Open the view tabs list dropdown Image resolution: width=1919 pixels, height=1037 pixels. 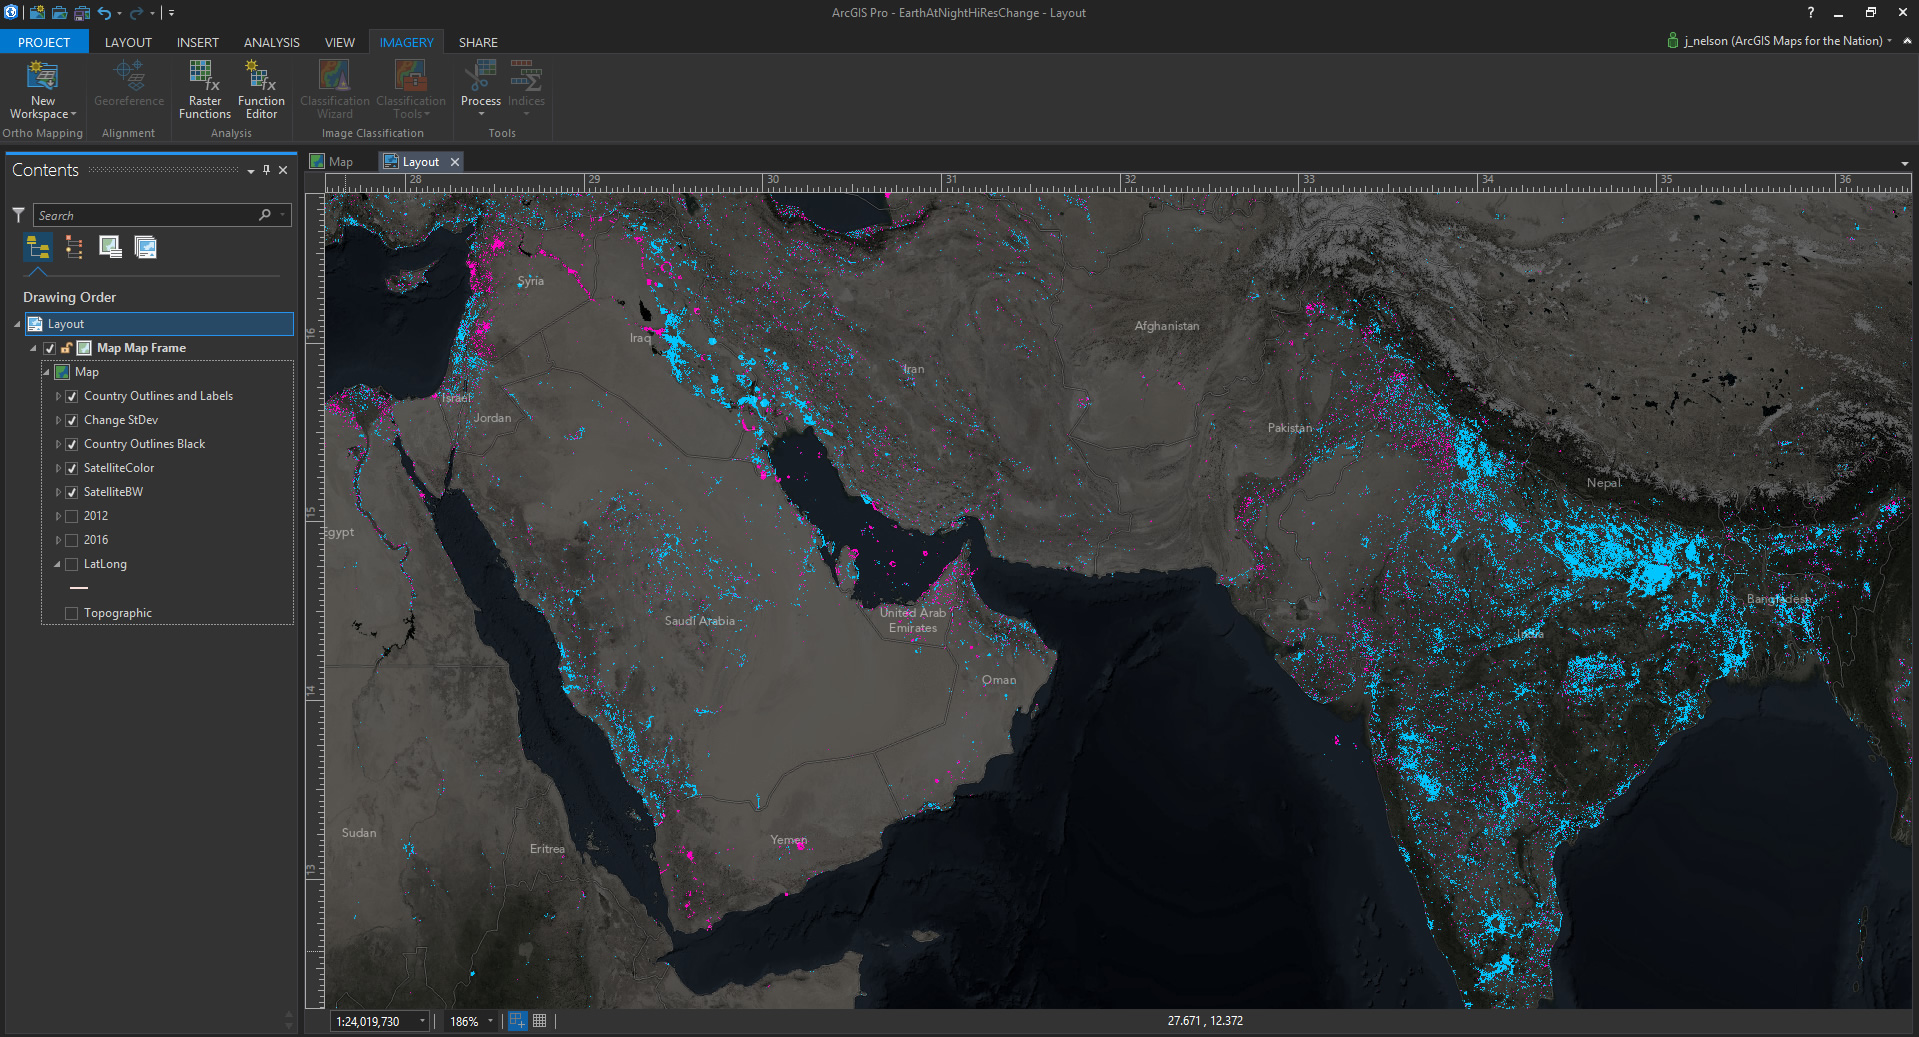pos(1905,163)
